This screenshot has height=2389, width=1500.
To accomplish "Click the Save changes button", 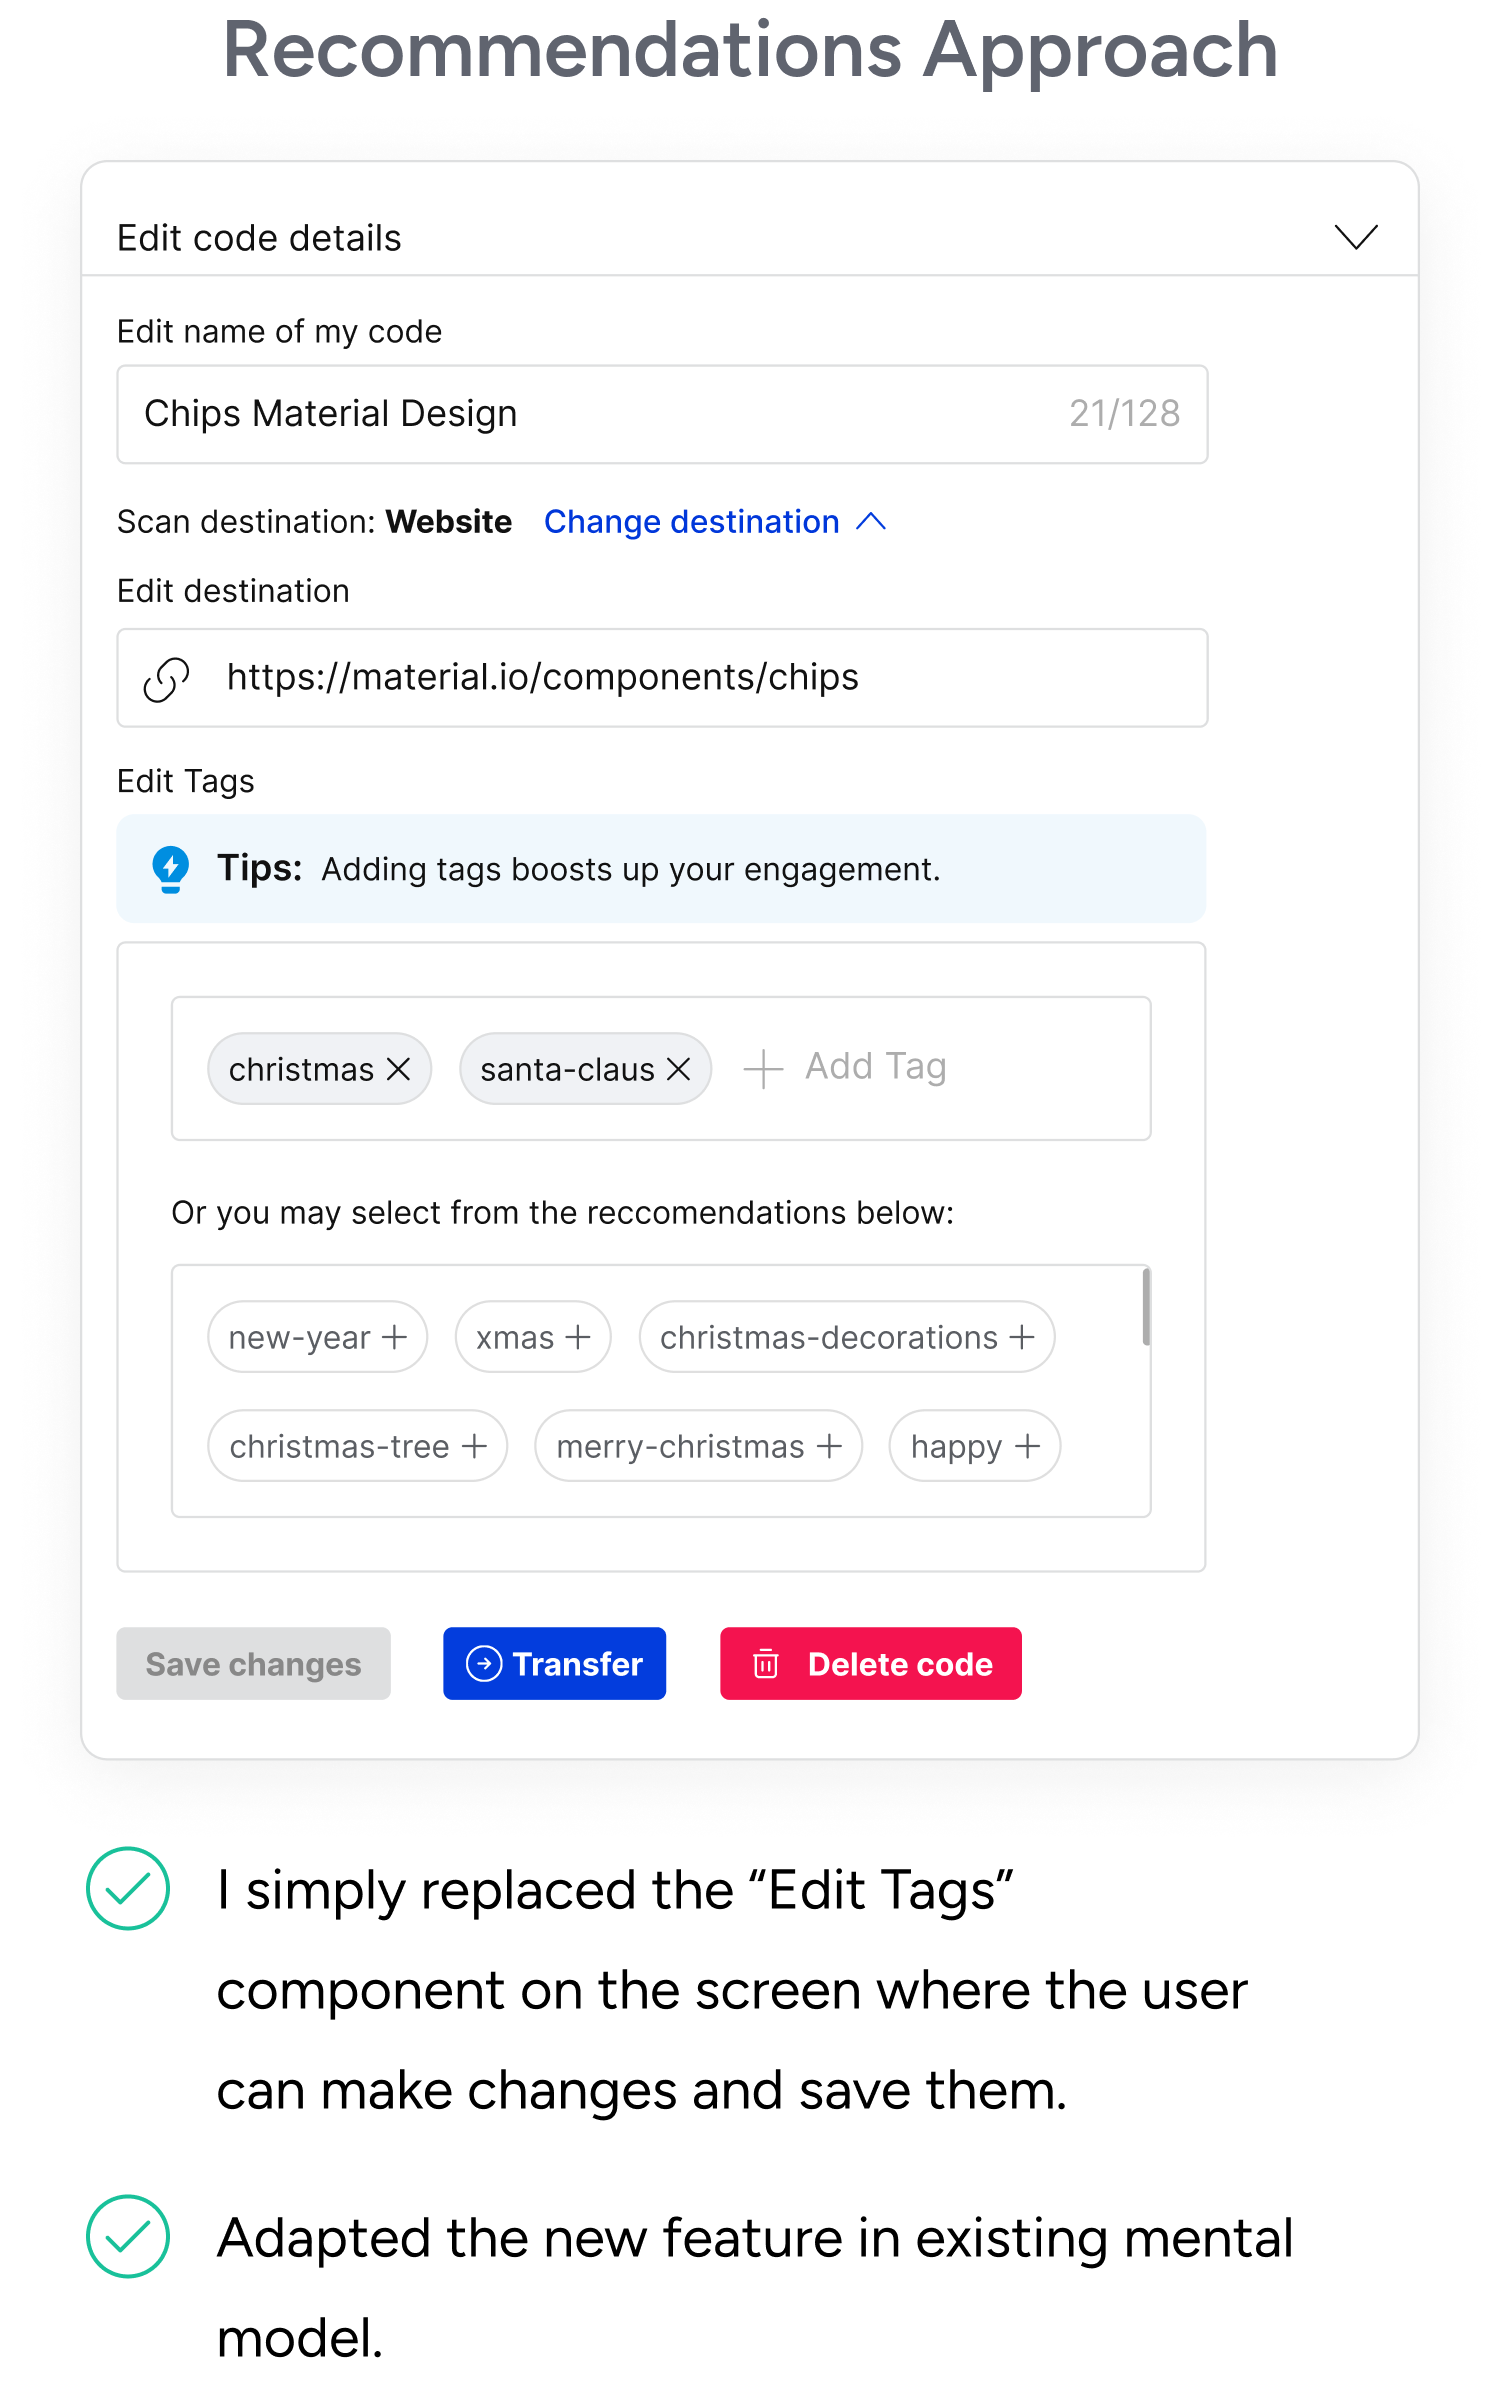I will pos(253,1664).
